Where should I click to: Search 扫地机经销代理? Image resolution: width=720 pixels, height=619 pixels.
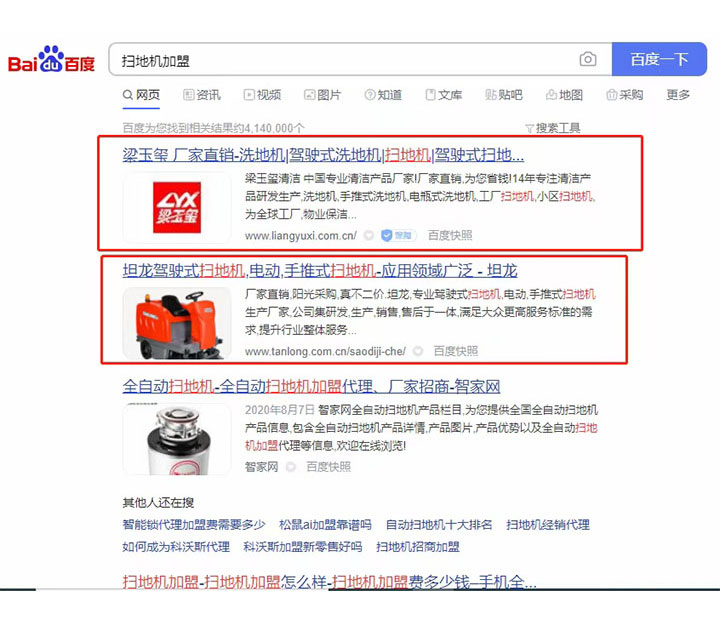(548, 524)
